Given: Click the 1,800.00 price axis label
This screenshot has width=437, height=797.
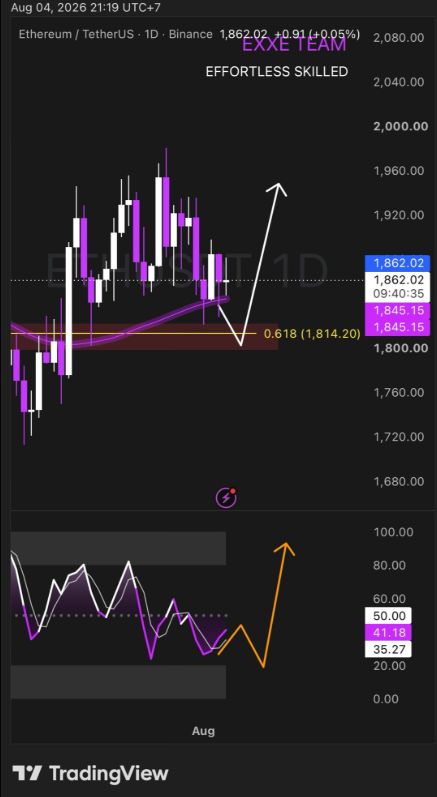Looking at the screenshot, I should (399, 348).
